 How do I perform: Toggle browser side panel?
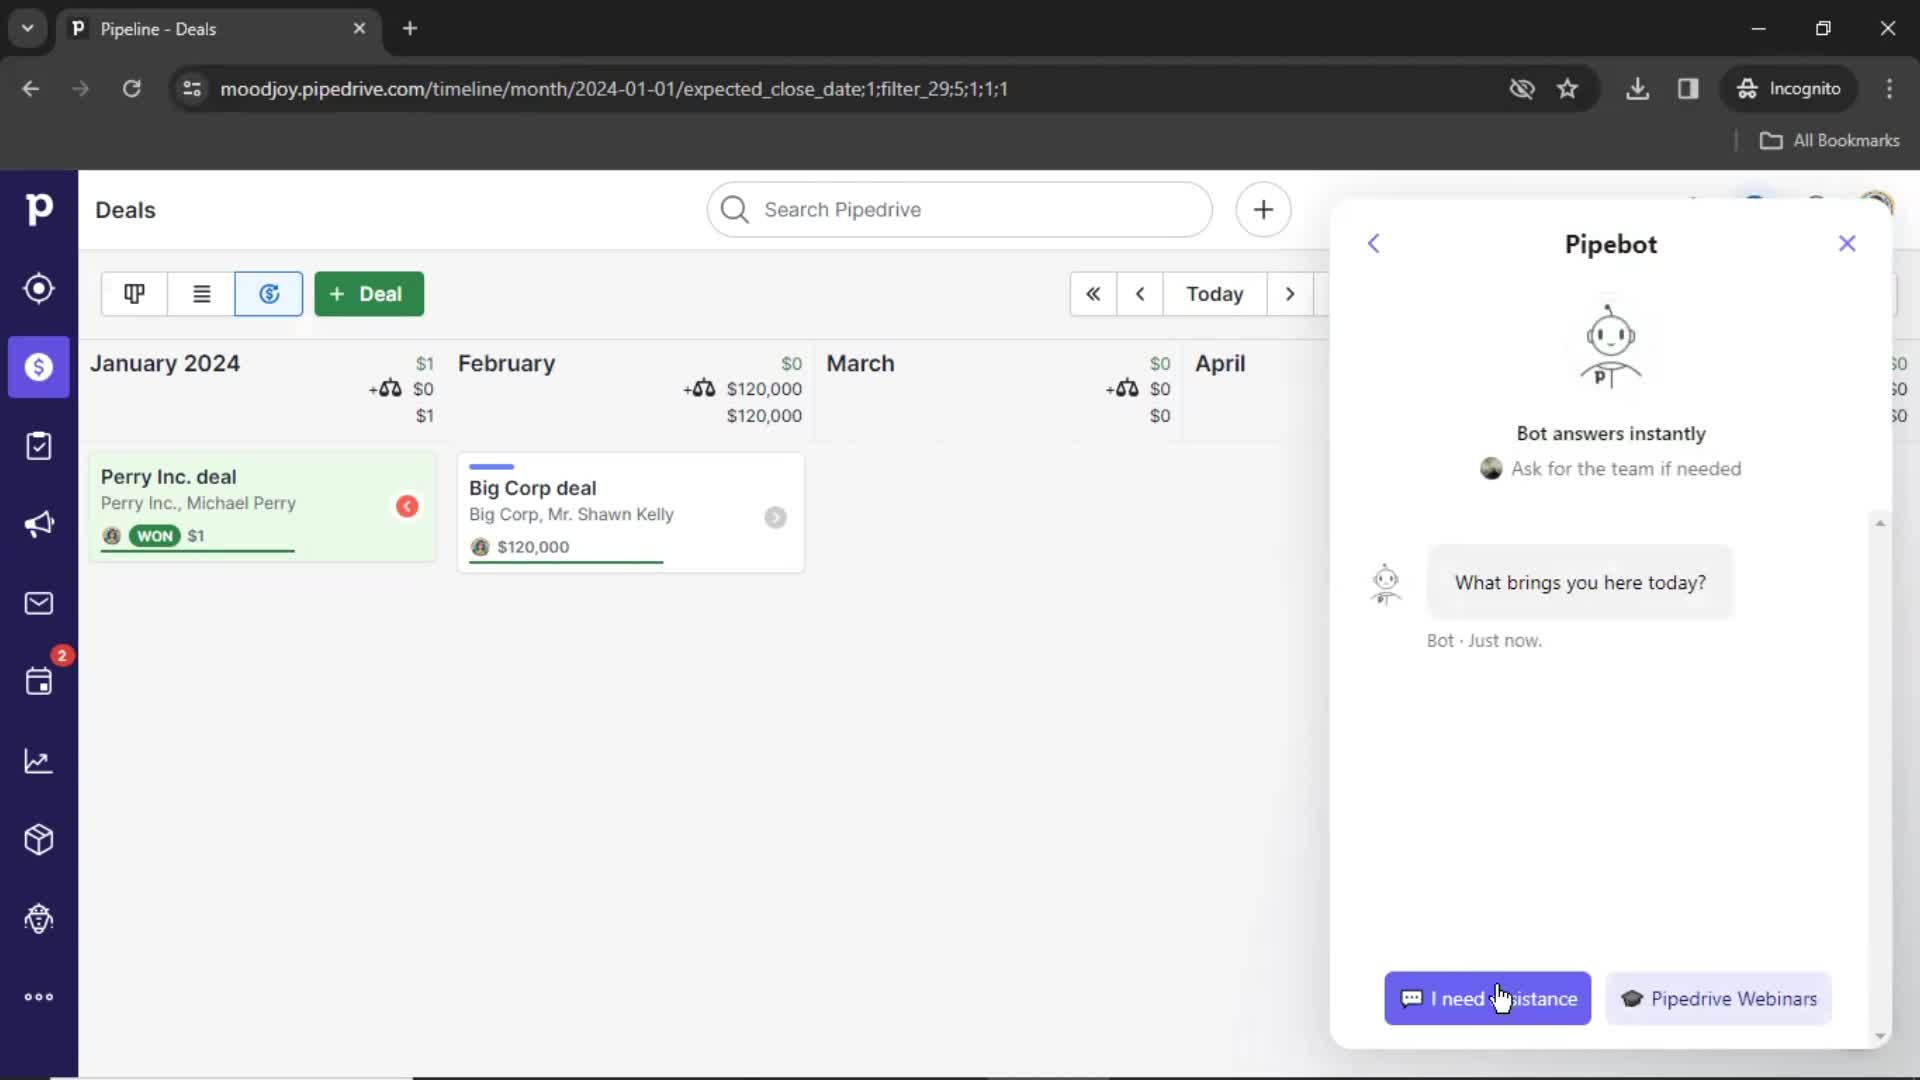click(1688, 88)
